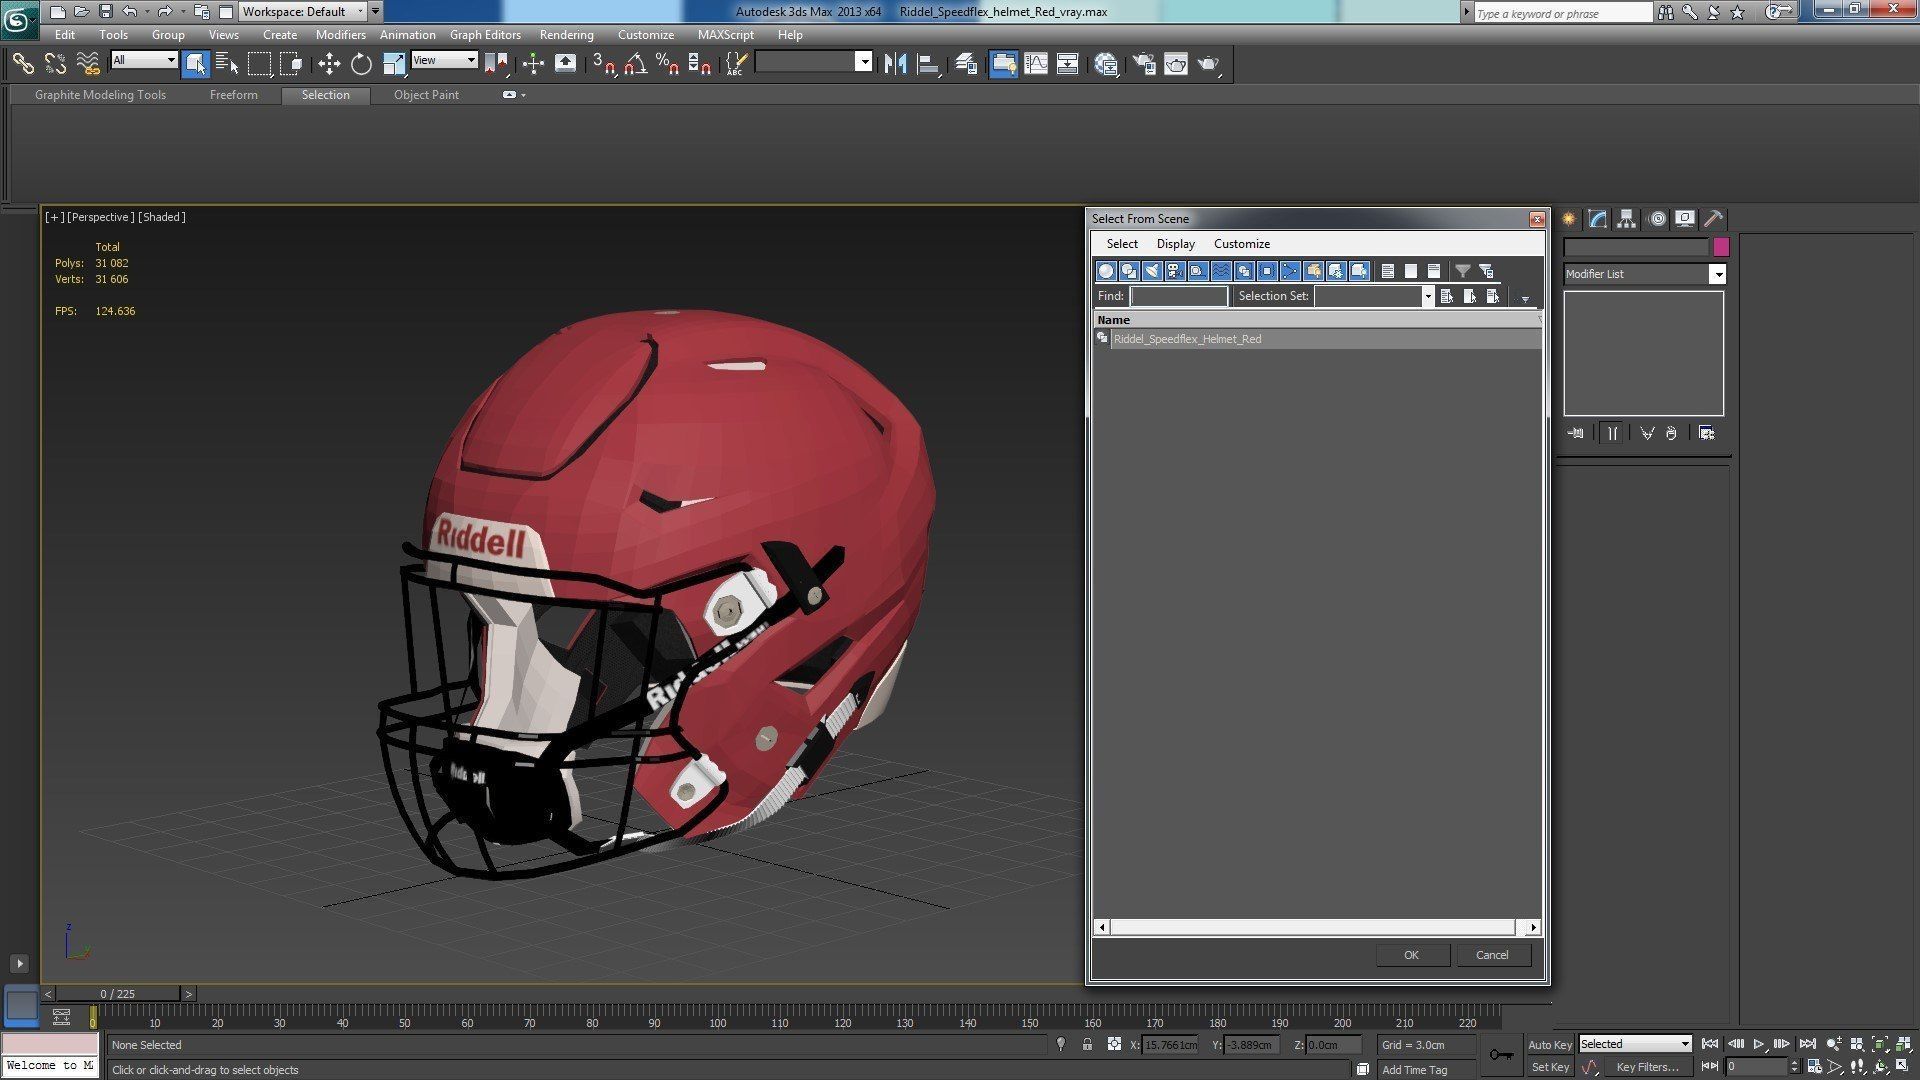1920x1080 pixels.
Task: Choose the Select and Uniform Scale tool
Action: [x=394, y=64]
